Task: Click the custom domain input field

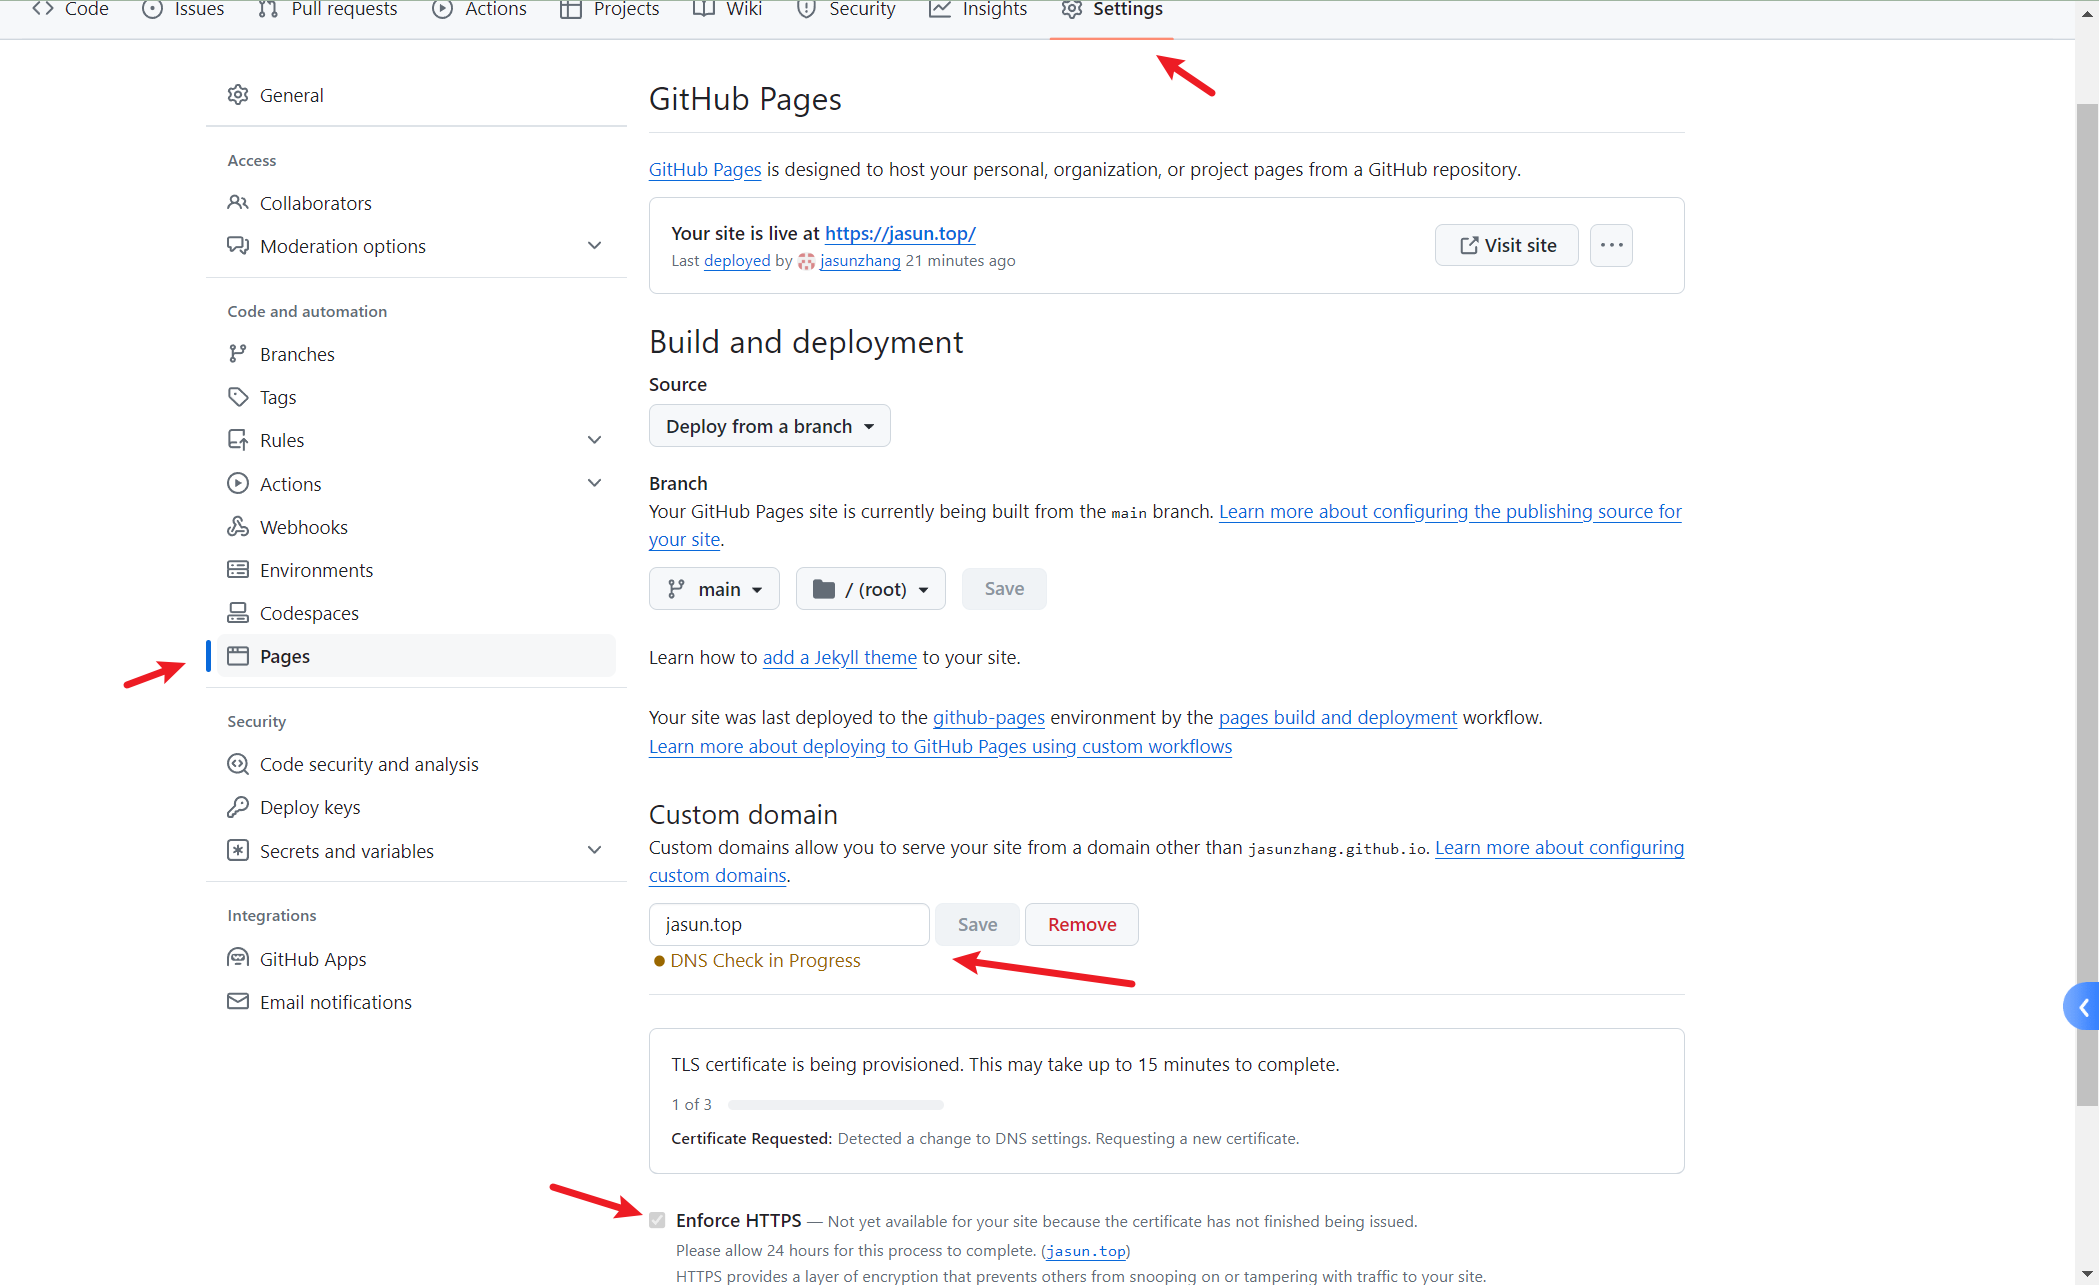Action: coord(789,924)
